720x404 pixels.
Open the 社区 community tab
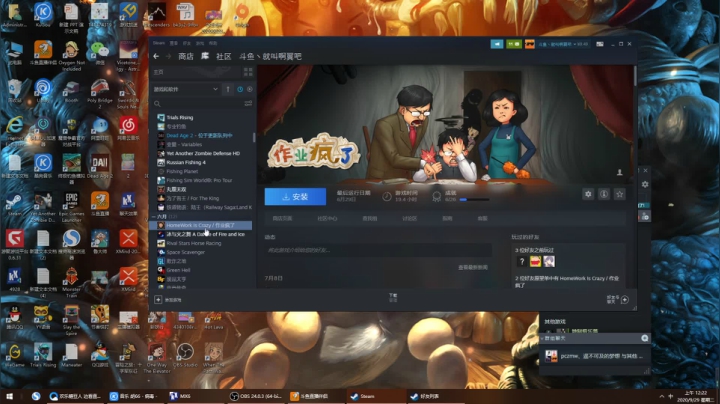coord(224,56)
